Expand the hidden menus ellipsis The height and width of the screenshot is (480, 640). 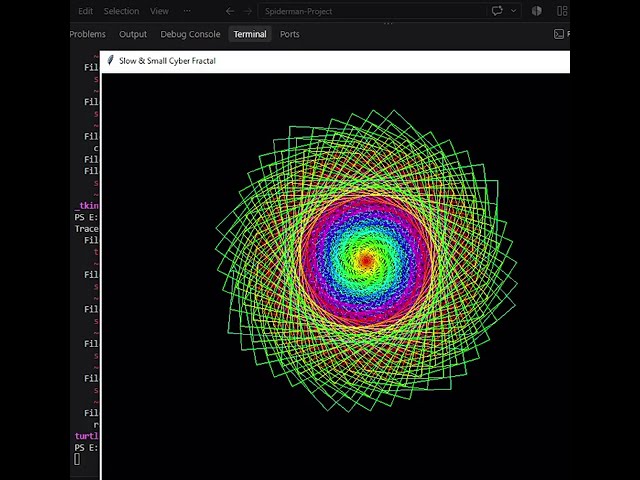[x=187, y=11]
